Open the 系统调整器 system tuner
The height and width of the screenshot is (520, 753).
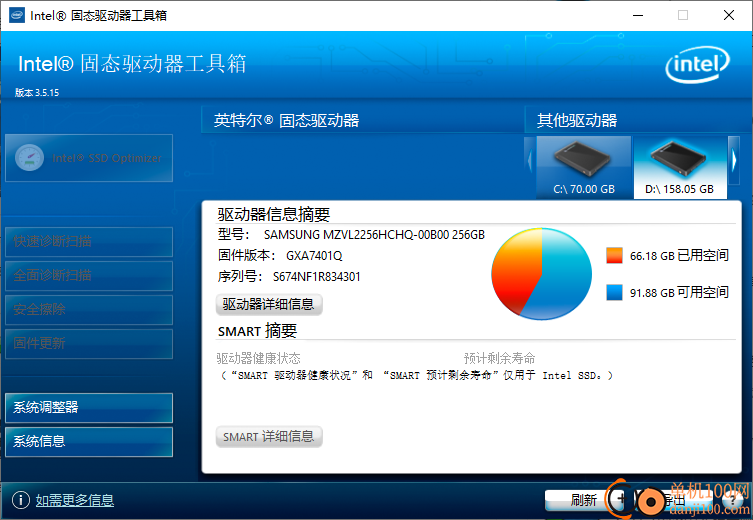pos(89,408)
